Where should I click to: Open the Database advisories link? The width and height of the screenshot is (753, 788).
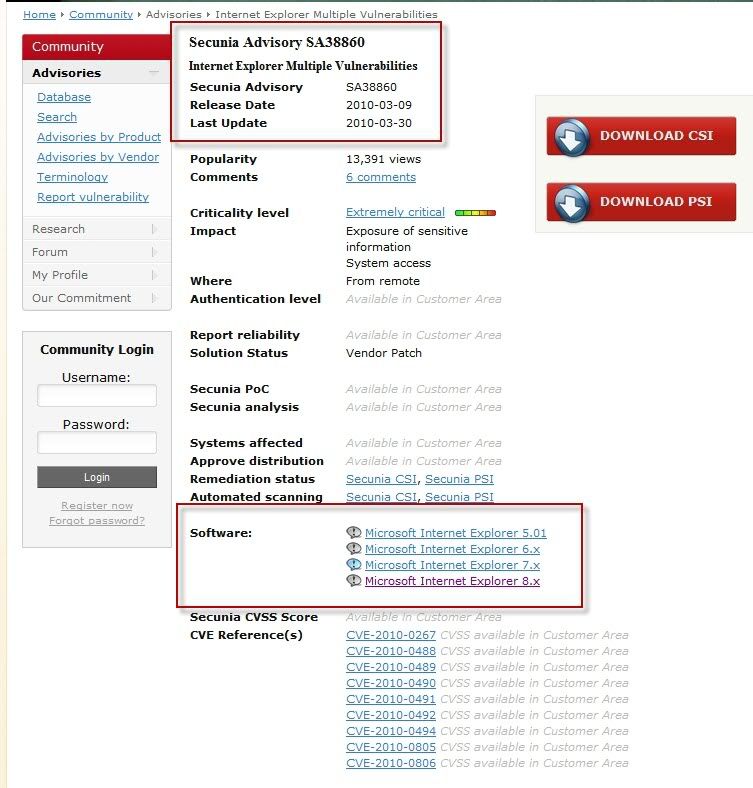(64, 97)
